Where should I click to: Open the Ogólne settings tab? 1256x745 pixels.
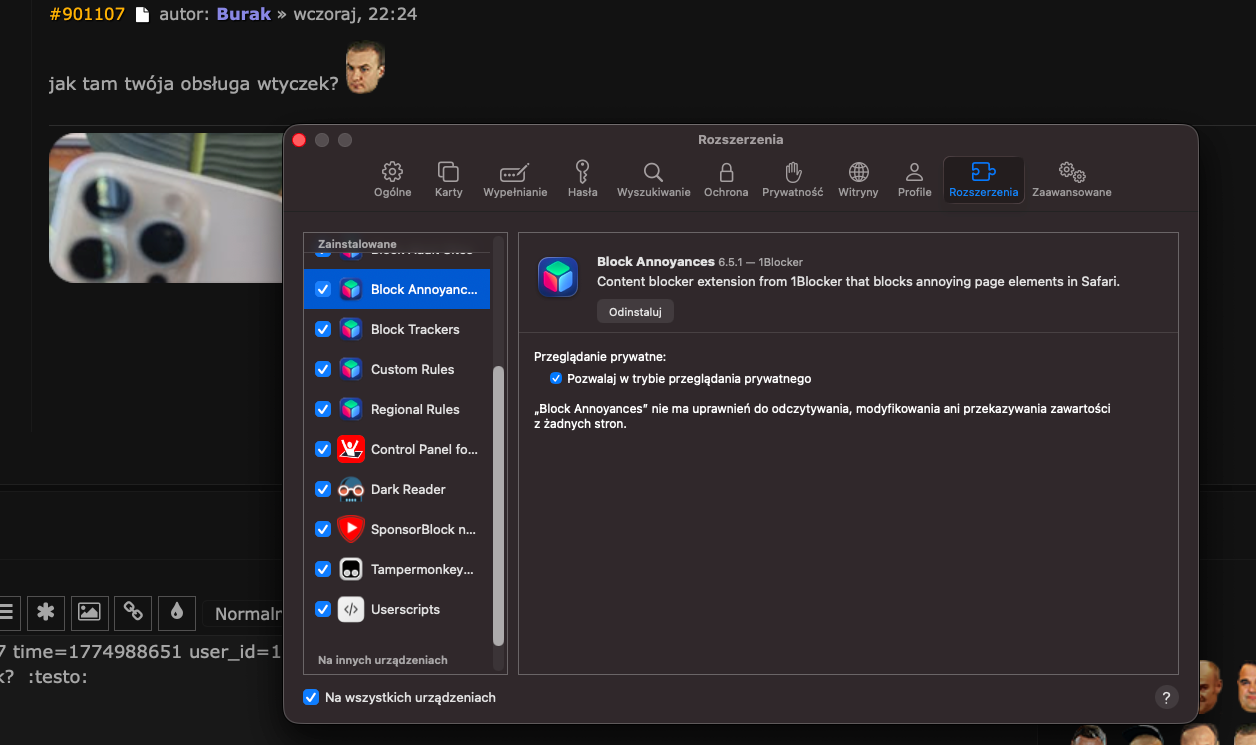tap(392, 180)
